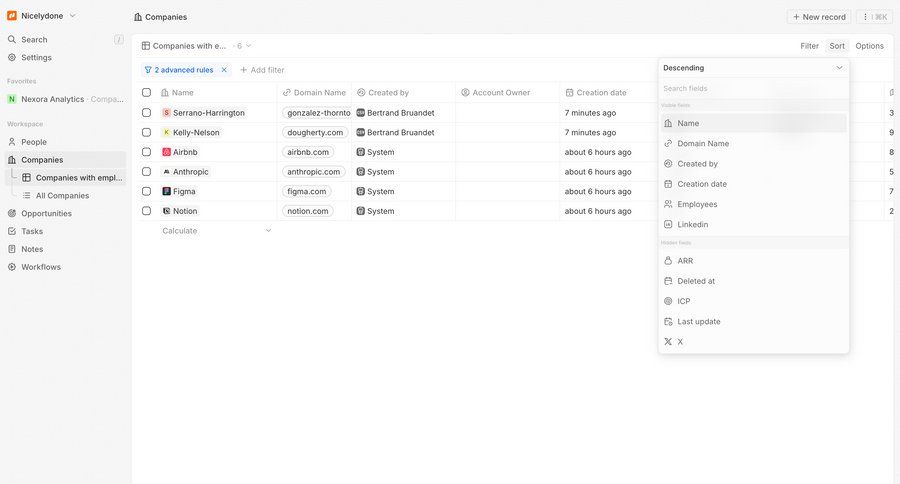The height and width of the screenshot is (484, 900).
Task: Click Add filter
Action: pyautogui.click(x=262, y=70)
